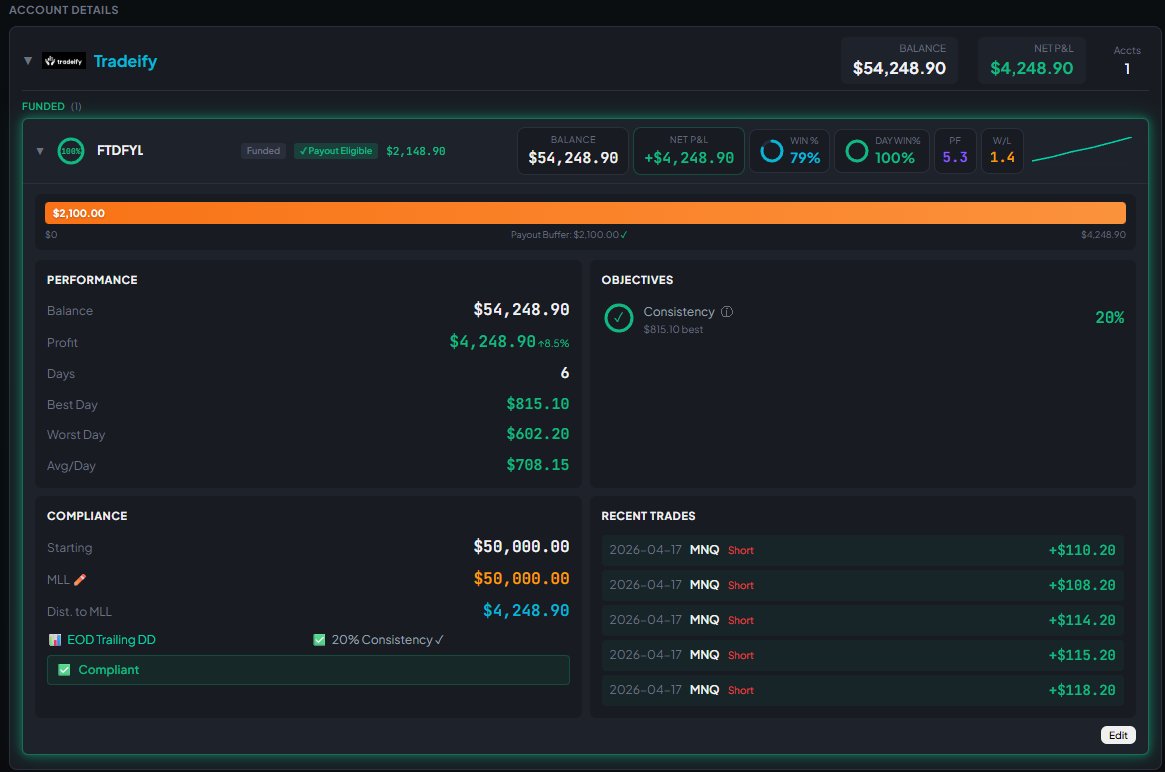Screen dimensions: 1165x772
Task: Open the Tradeify firm name link
Action: pos(125,61)
